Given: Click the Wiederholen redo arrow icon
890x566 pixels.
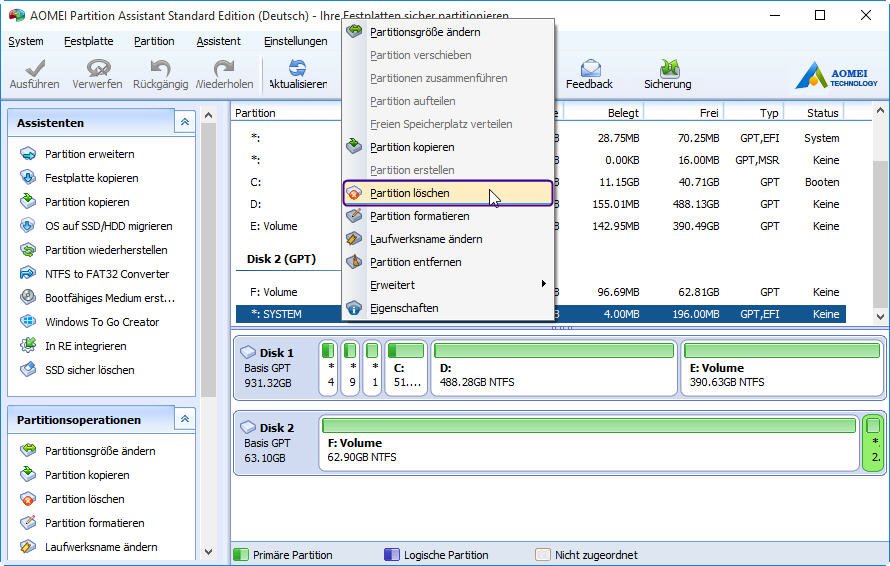Looking at the screenshot, I should (x=224, y=68).
